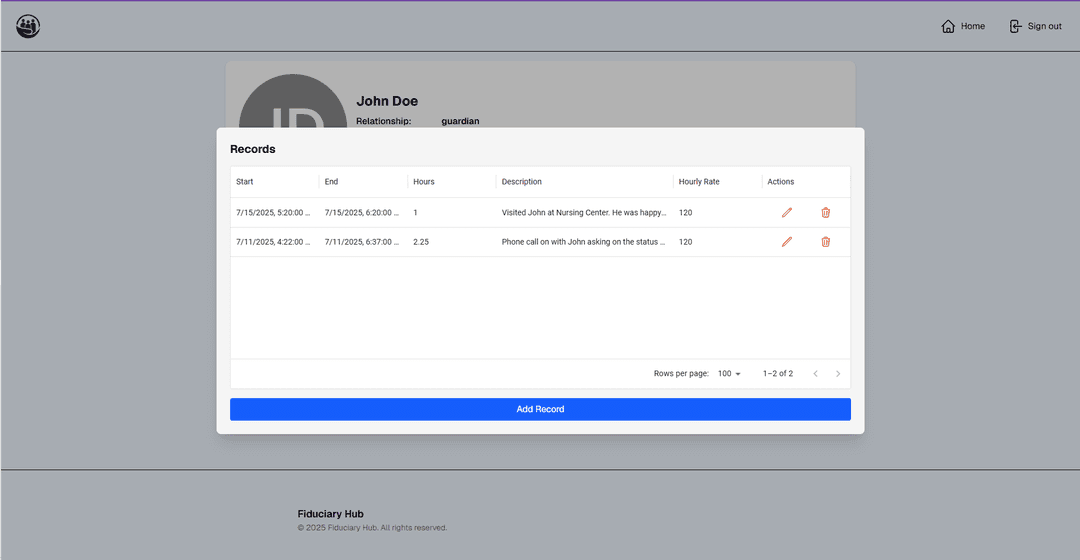Click the JD avatar circle

[x=293, y=101]
